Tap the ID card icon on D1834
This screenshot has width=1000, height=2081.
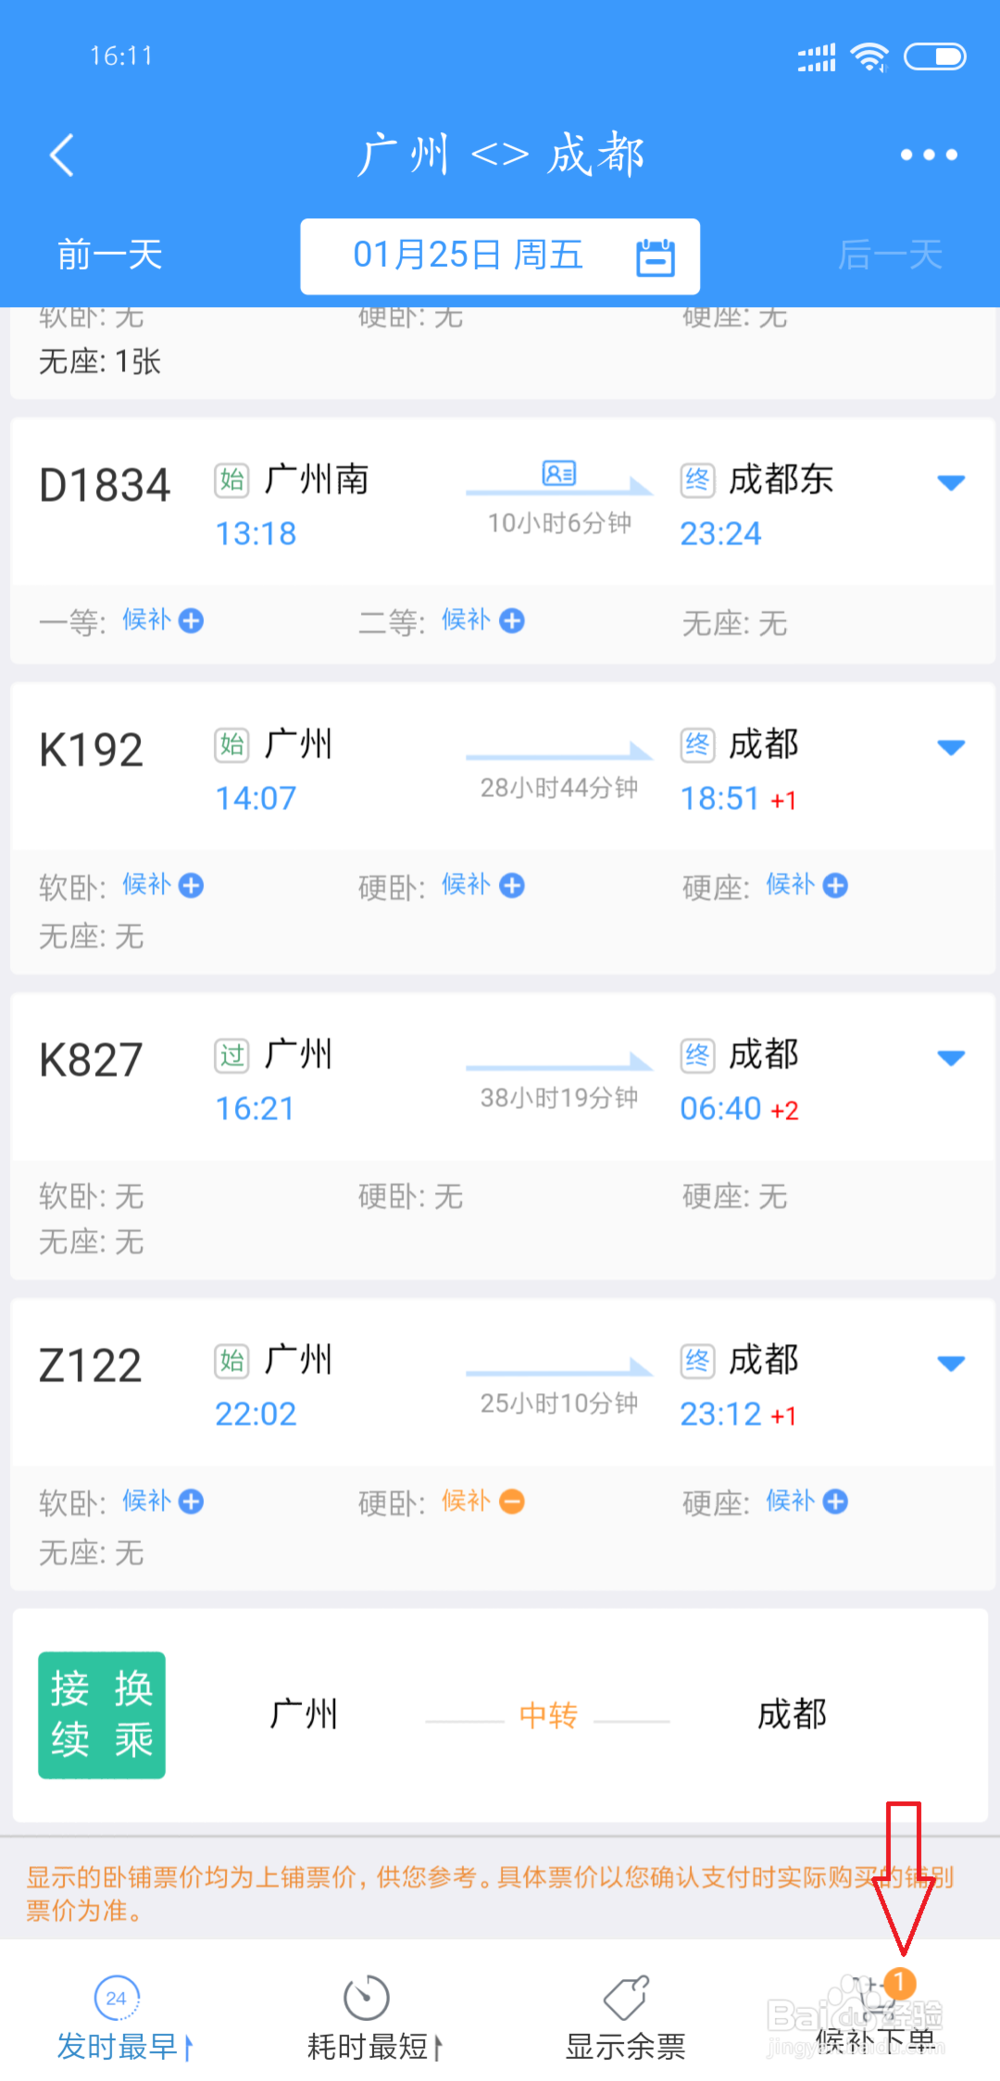559,473
